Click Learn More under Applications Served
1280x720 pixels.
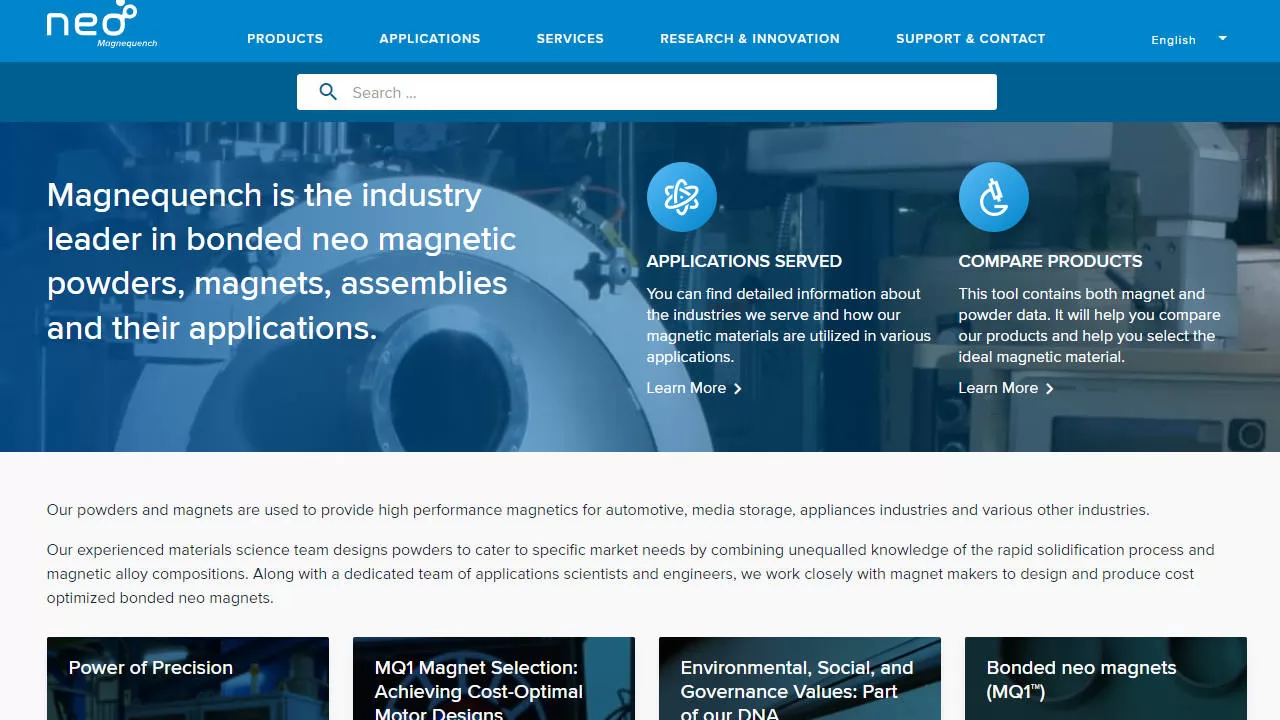coord(687,388)
